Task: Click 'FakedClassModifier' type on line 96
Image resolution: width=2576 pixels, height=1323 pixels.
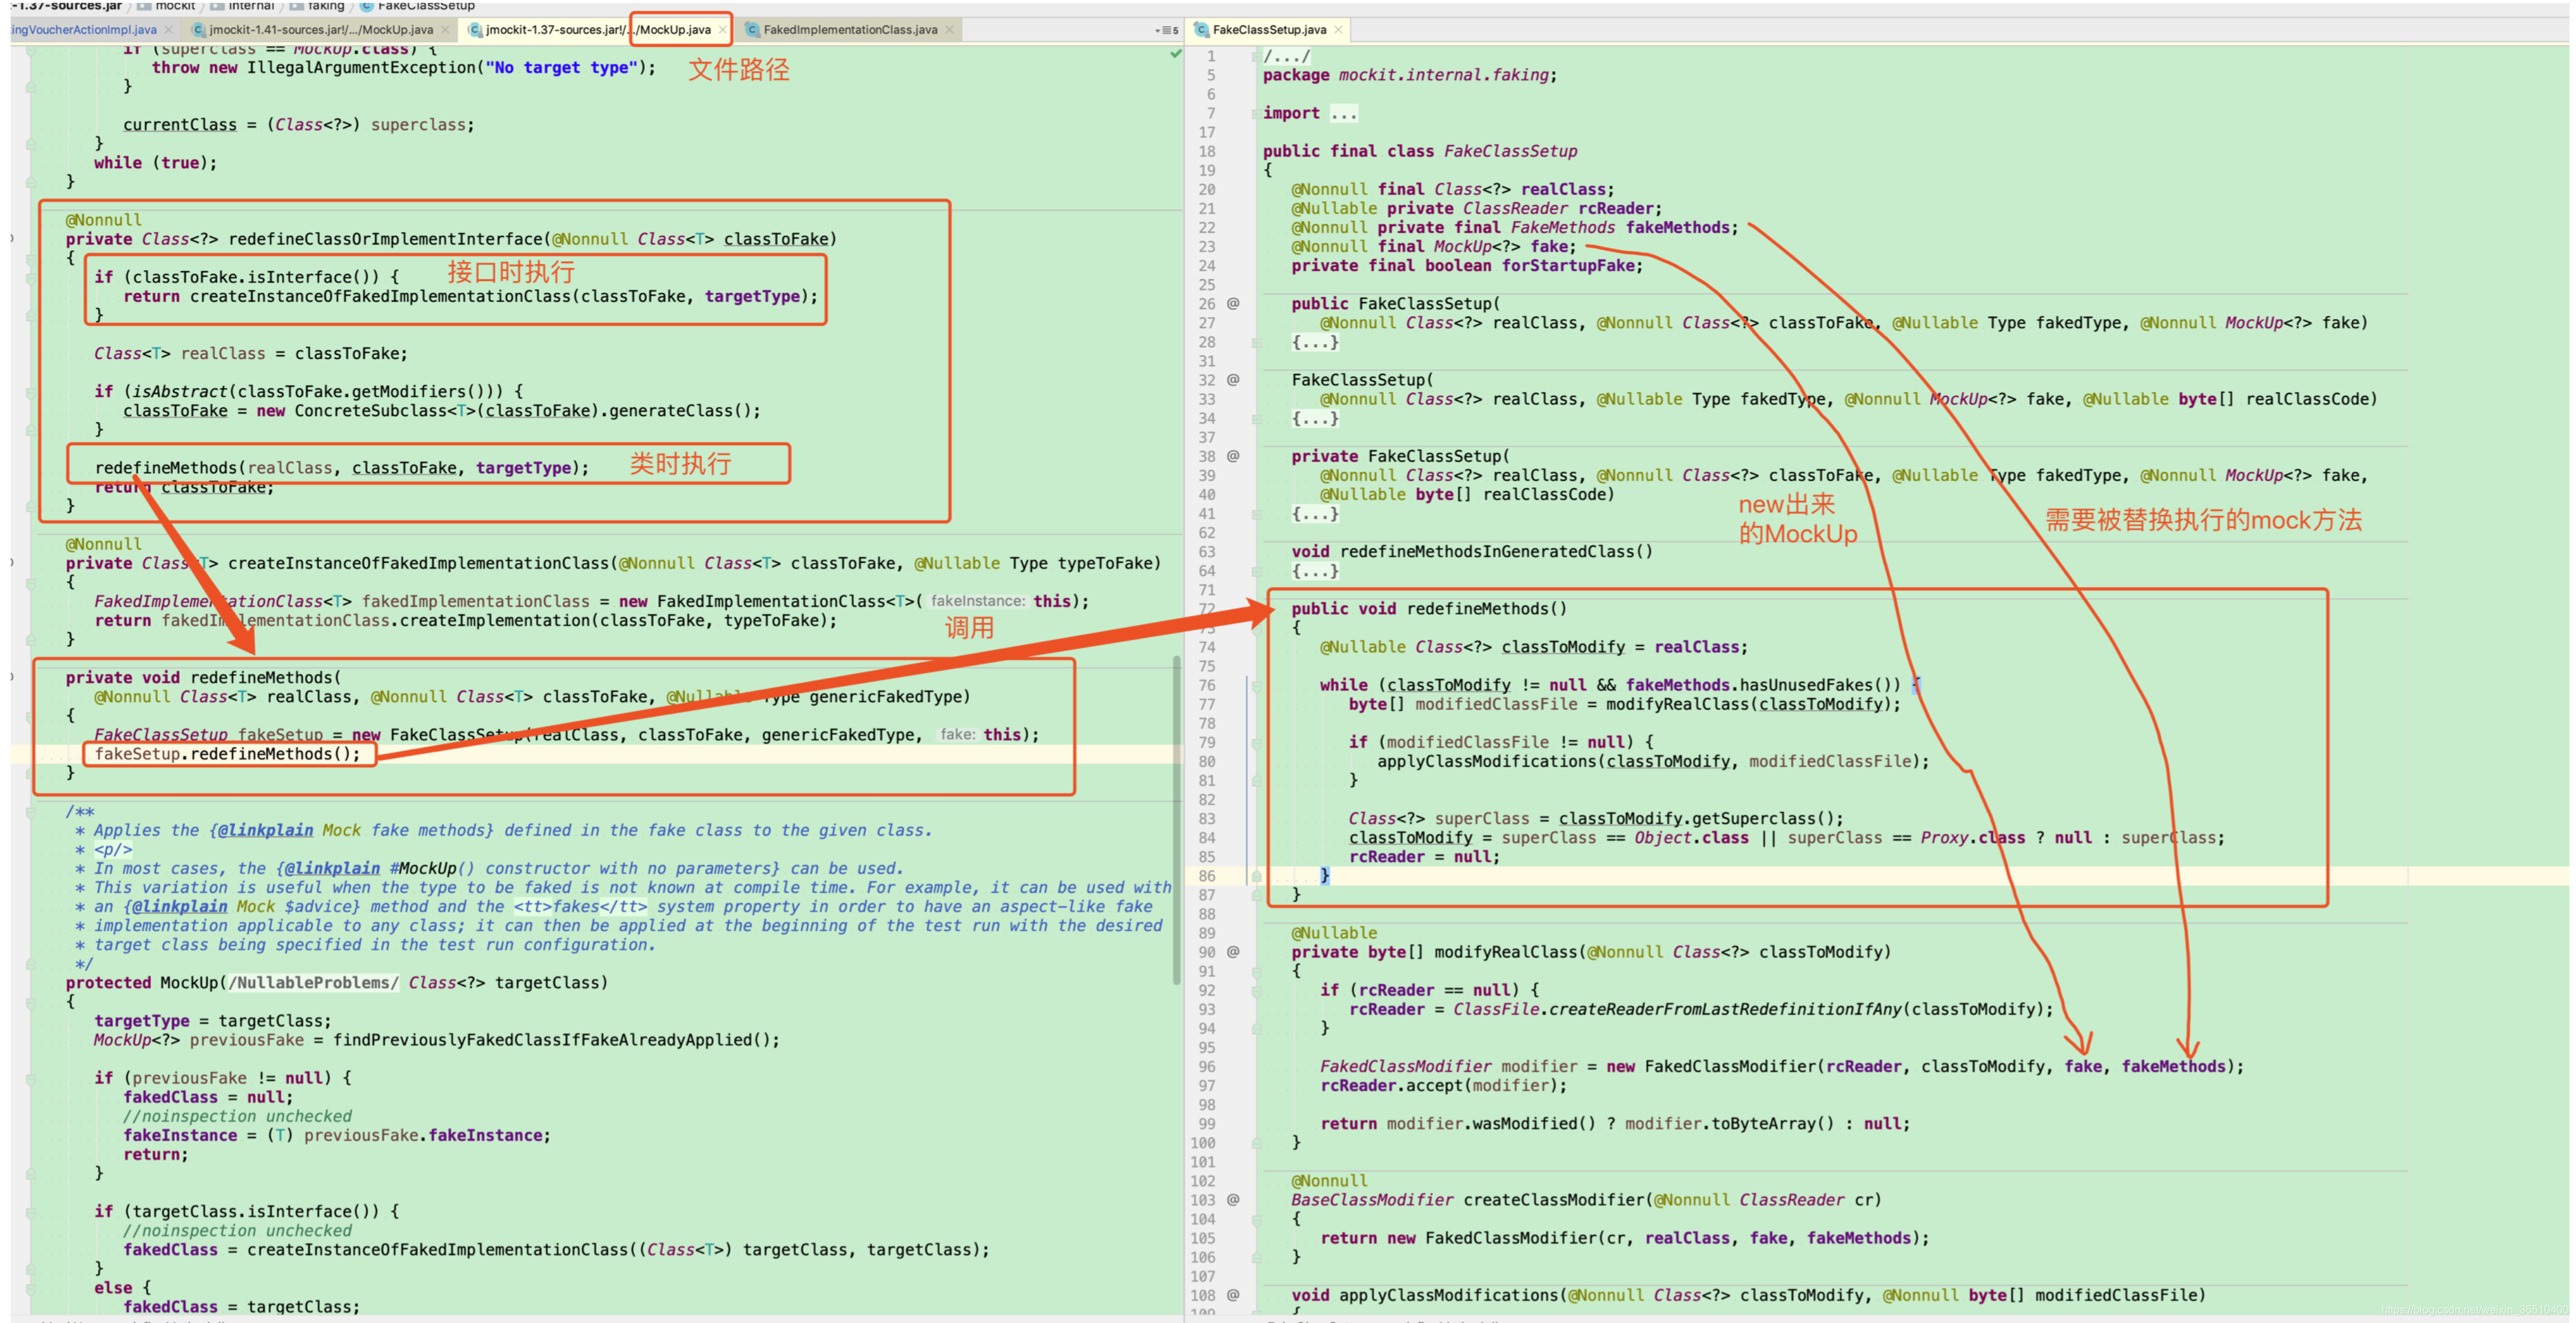Action: pyautogui.click(x=1405, y=1067)
